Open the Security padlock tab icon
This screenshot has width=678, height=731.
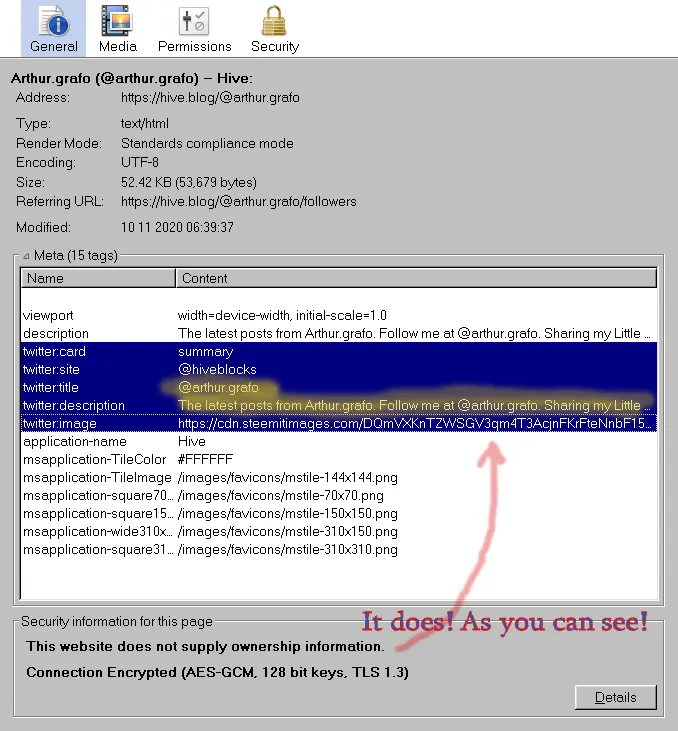(275, 28)
